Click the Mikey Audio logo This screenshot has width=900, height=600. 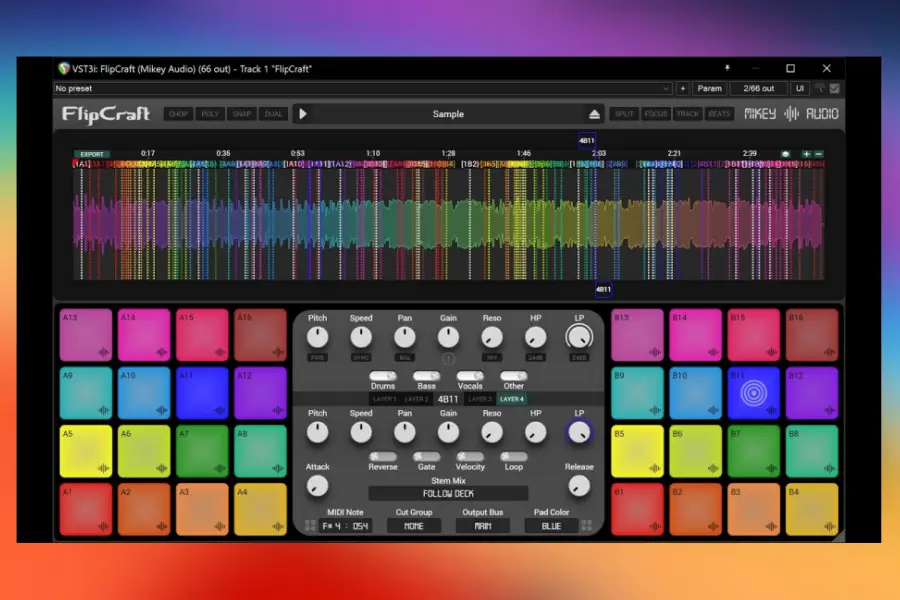tap(790, 114)
